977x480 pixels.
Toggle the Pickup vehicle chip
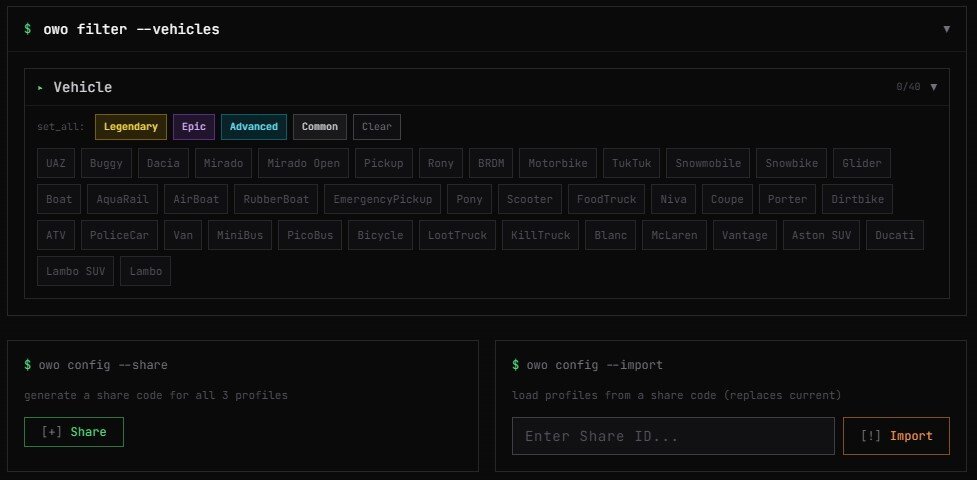(x=384, y=163)
